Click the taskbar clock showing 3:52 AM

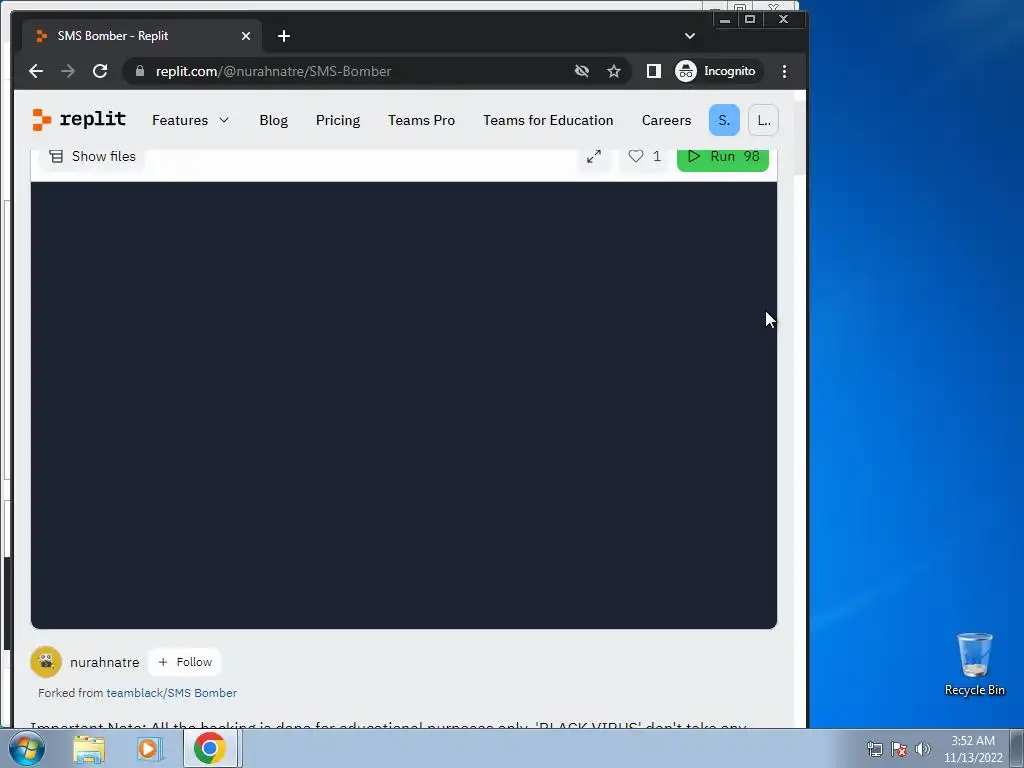tap(973, 749)
